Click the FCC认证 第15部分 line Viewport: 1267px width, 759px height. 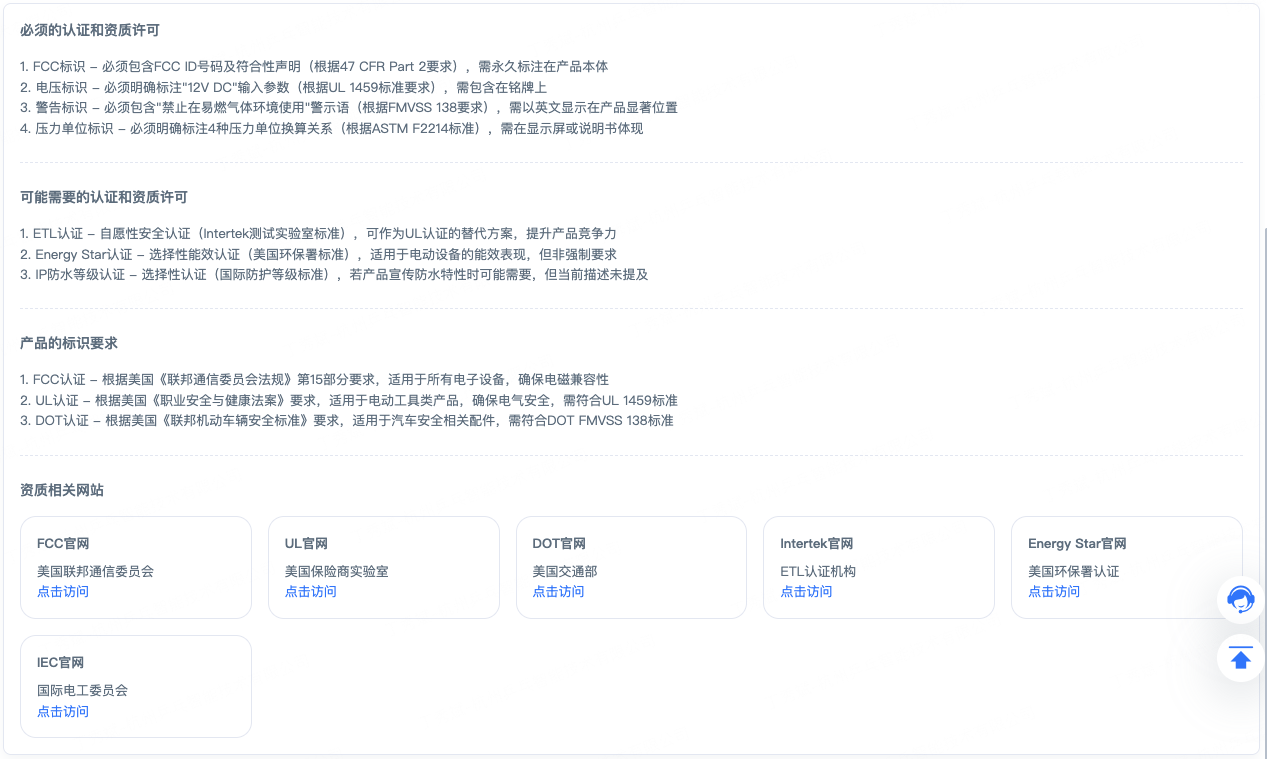pos(314,380)
